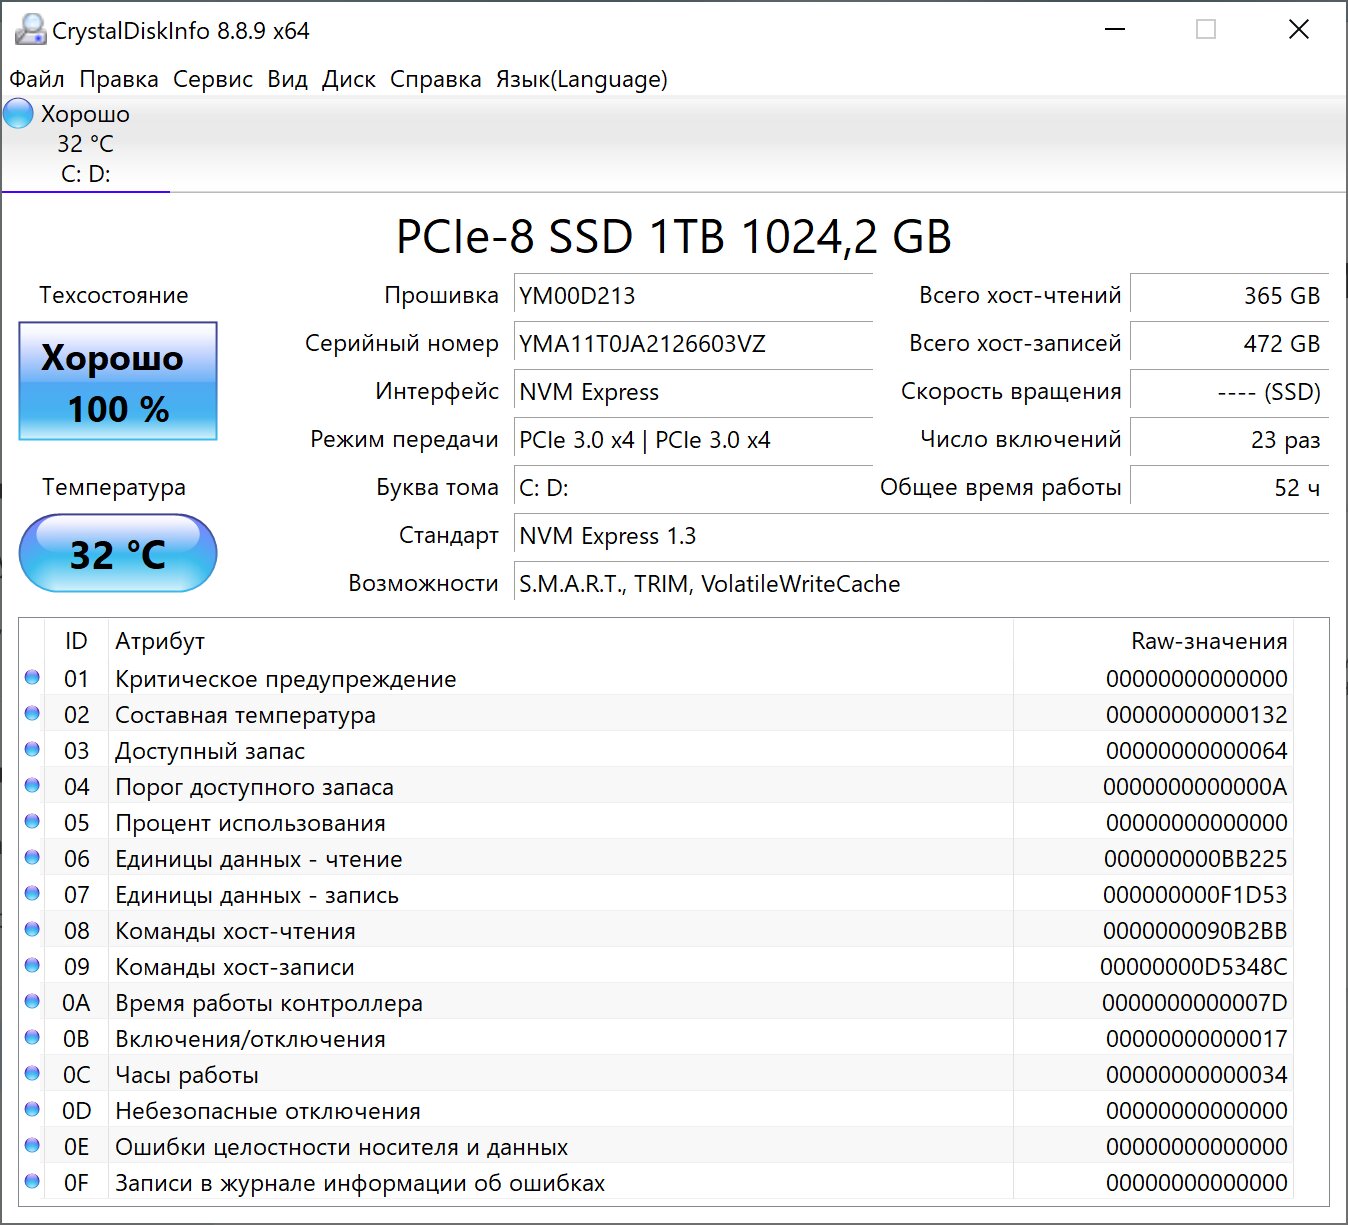Select the Процент использования attribute text

click(250, 823)
